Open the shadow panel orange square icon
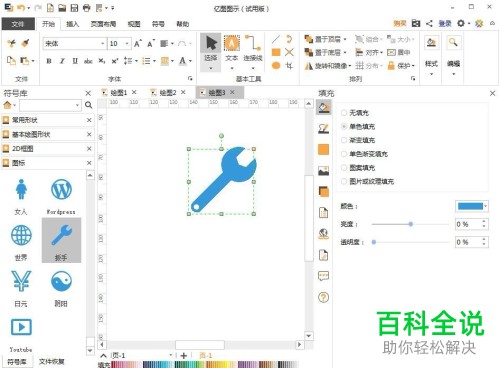This screenshot has width=500, height=368. 323,192
